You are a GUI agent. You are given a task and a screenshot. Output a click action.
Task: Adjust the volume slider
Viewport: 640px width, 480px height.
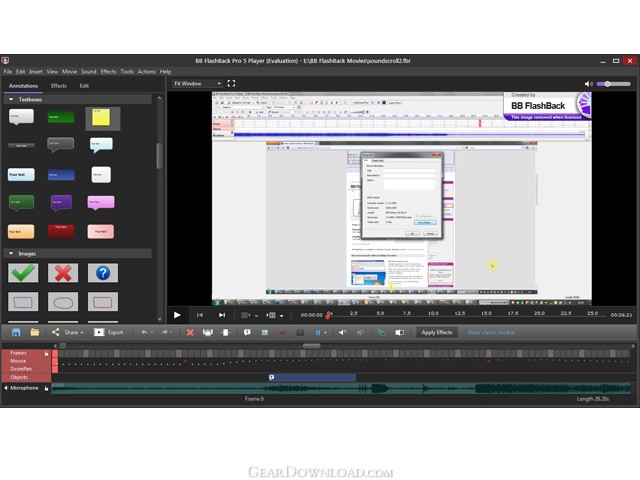click(x=613, y=84)
